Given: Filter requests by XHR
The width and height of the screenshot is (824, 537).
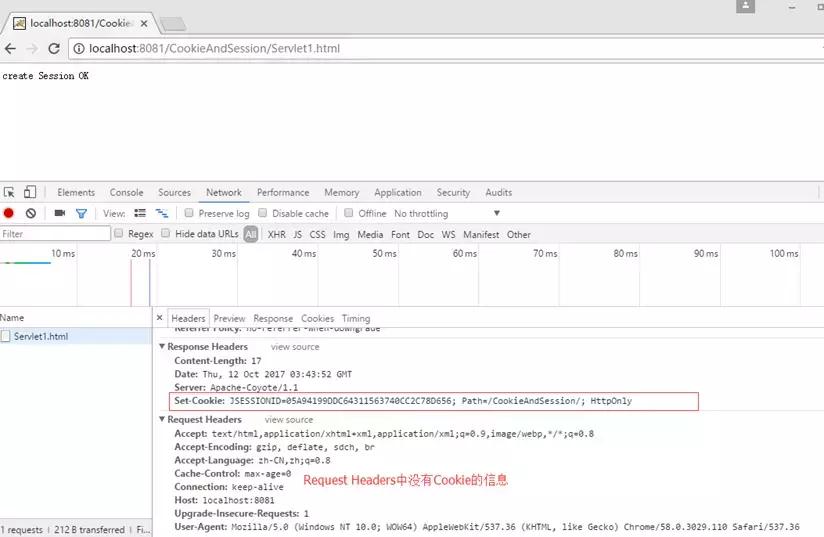Looking at the screenshot, I should click(276, 234).
